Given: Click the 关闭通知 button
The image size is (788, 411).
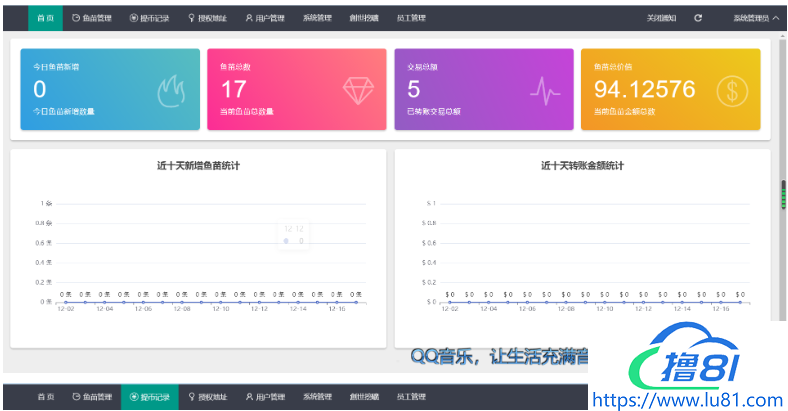Looking at the screenshot, I should tap(660, 18).
